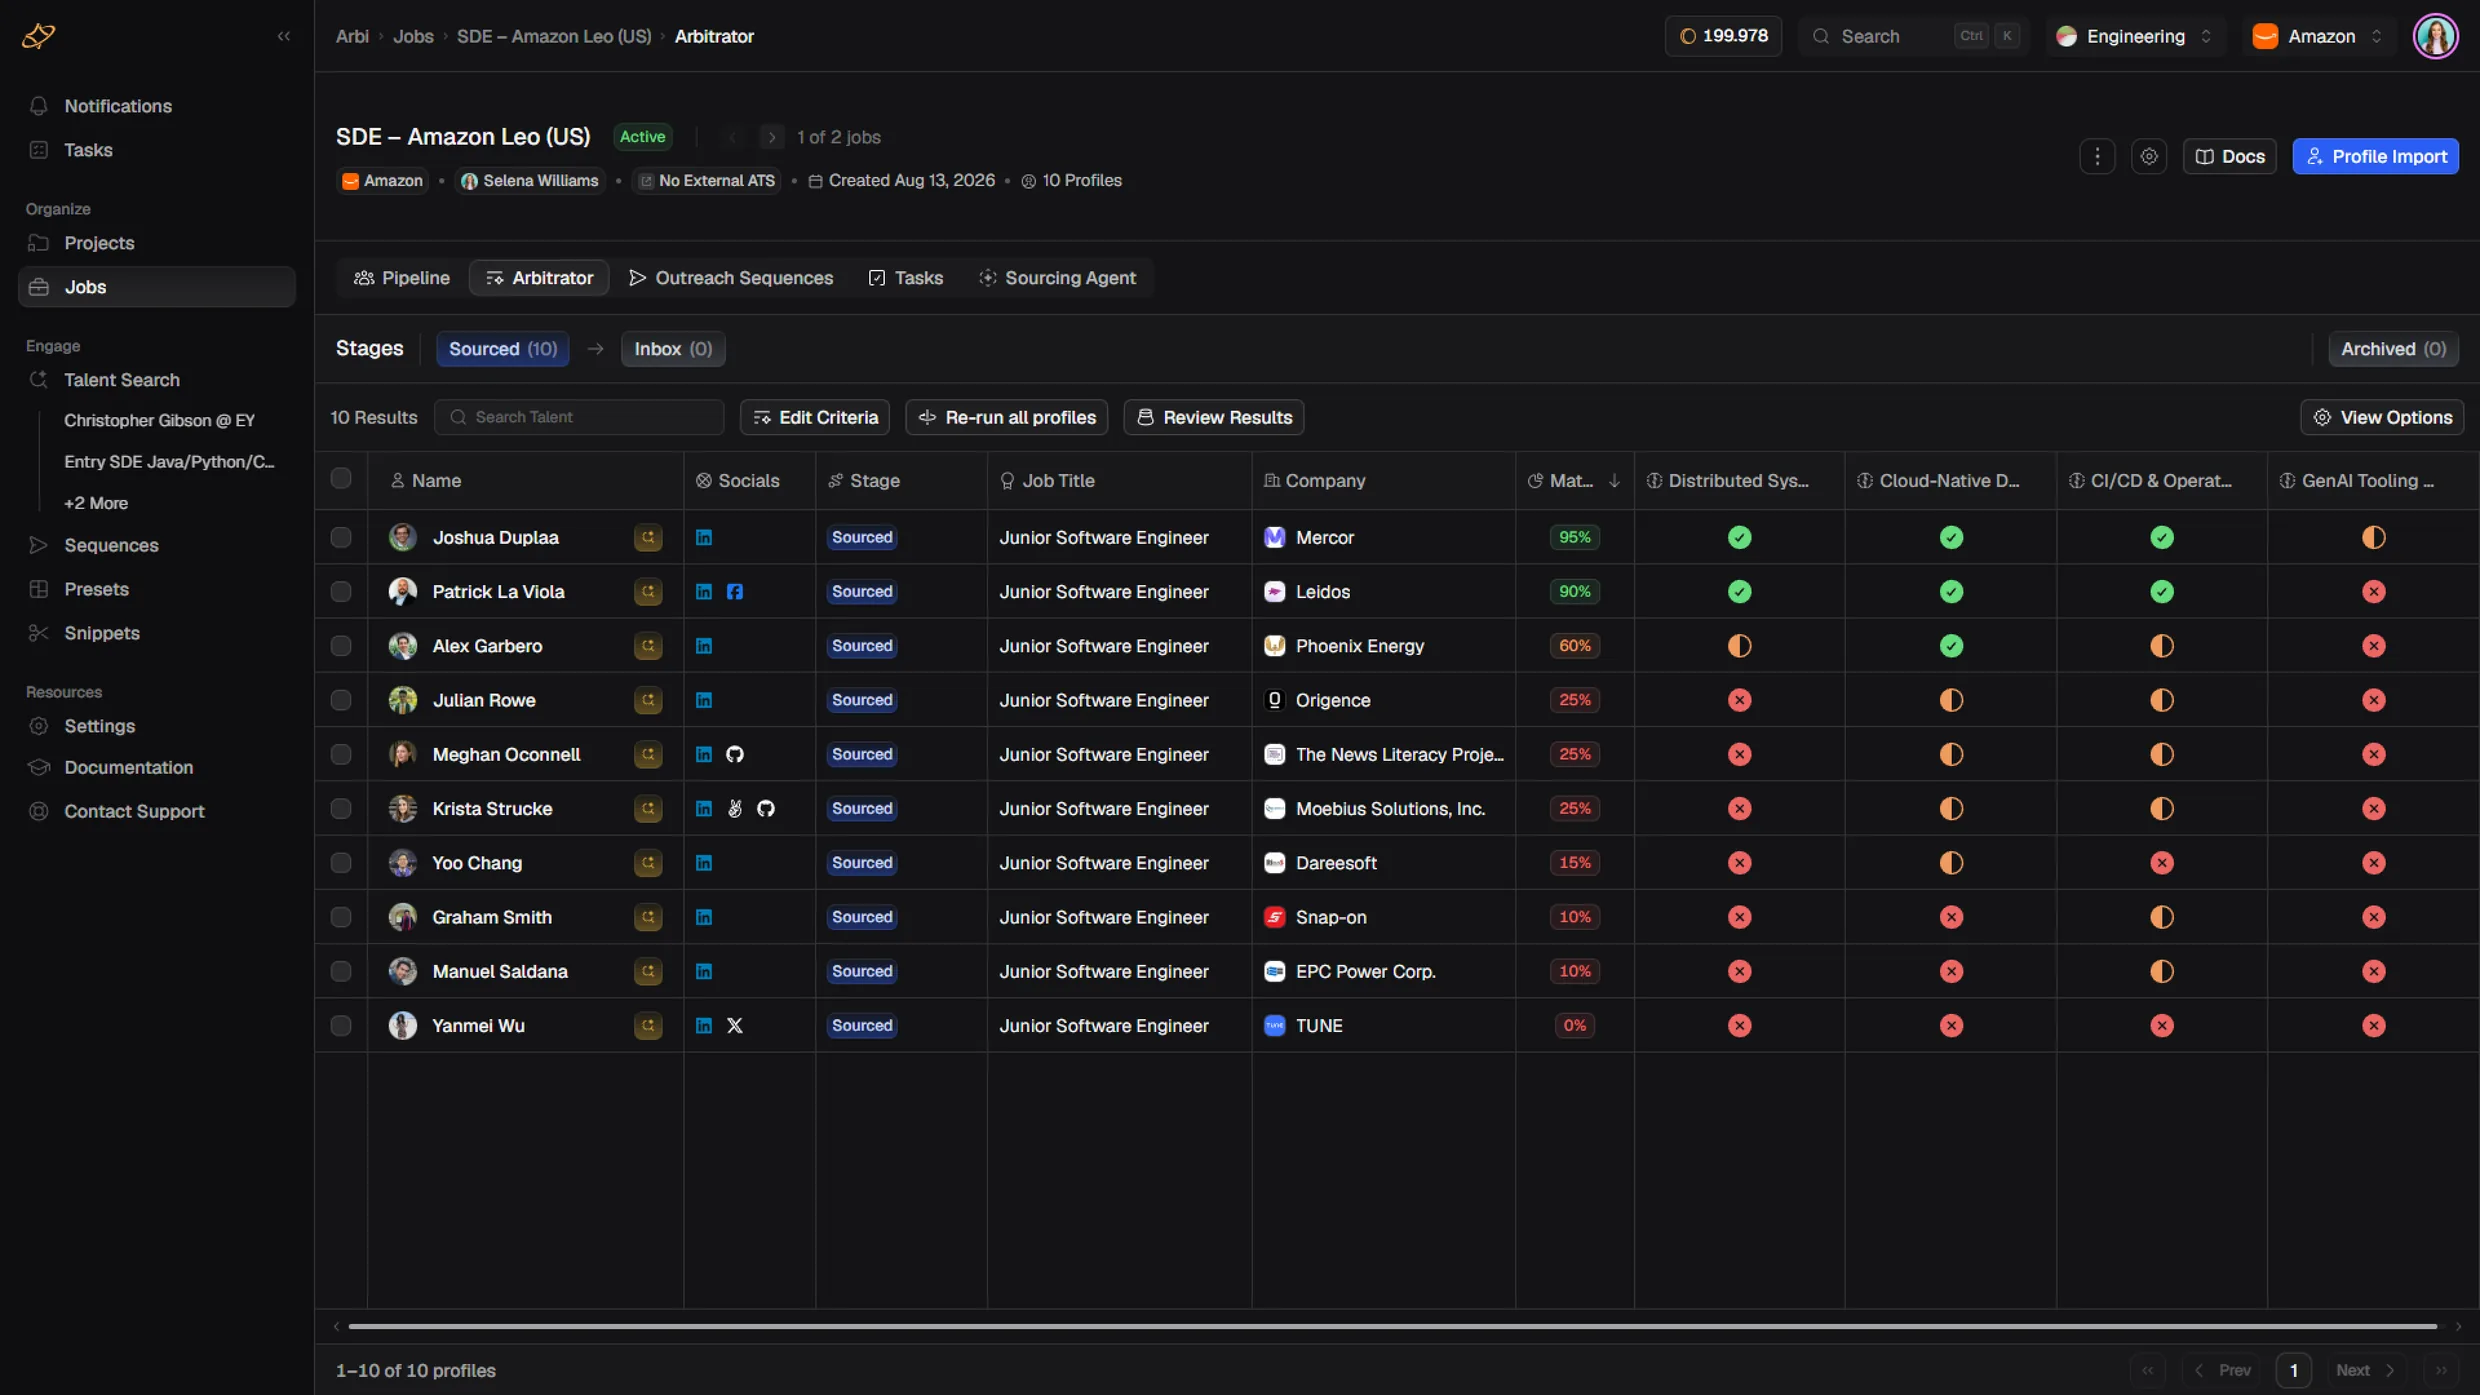Select Joshua Duplaa row checkbox
Screen dimensions: 2480x1395
(x=341, y=537)
